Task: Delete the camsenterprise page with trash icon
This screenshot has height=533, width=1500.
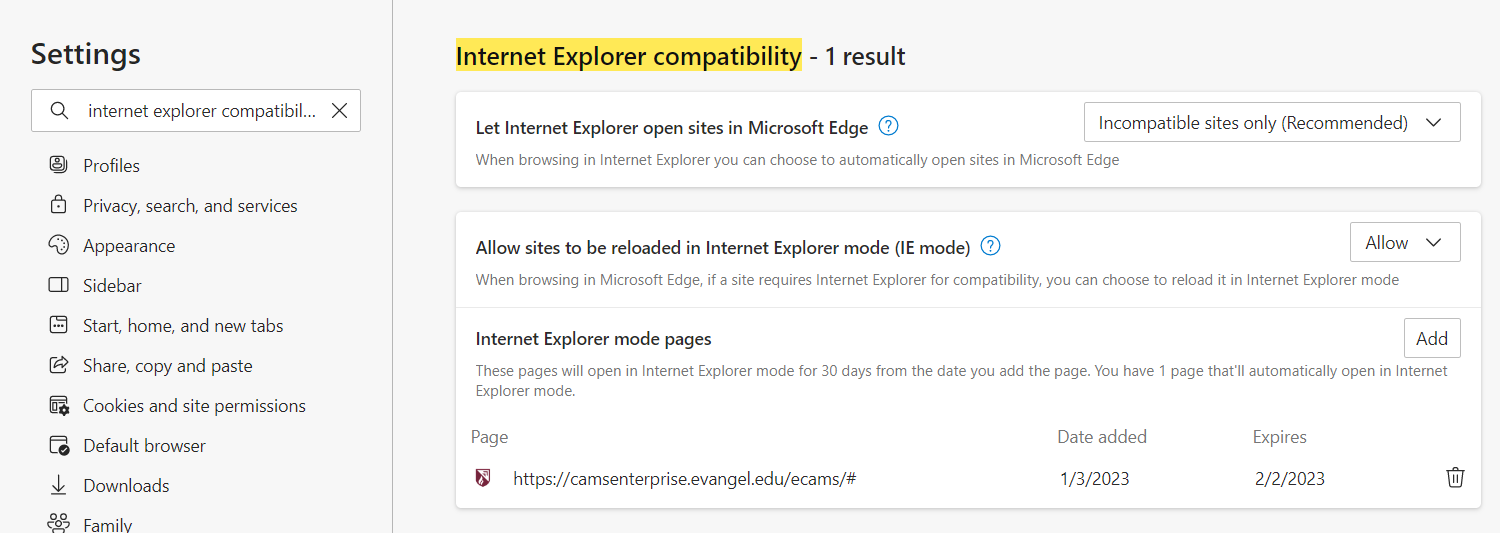Action: (x=1455, y=478)
